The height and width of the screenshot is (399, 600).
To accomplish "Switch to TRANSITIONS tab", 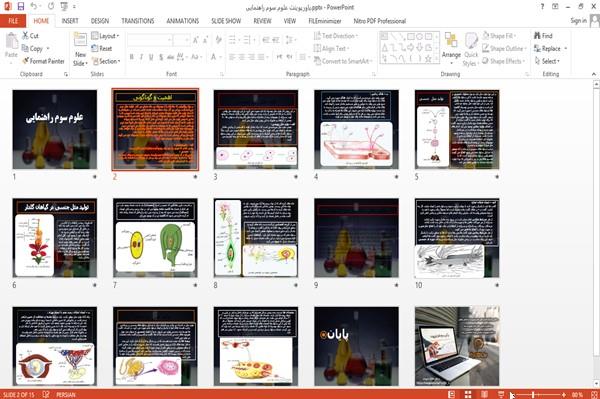I will pyautogui.click(x=138, y=21).
